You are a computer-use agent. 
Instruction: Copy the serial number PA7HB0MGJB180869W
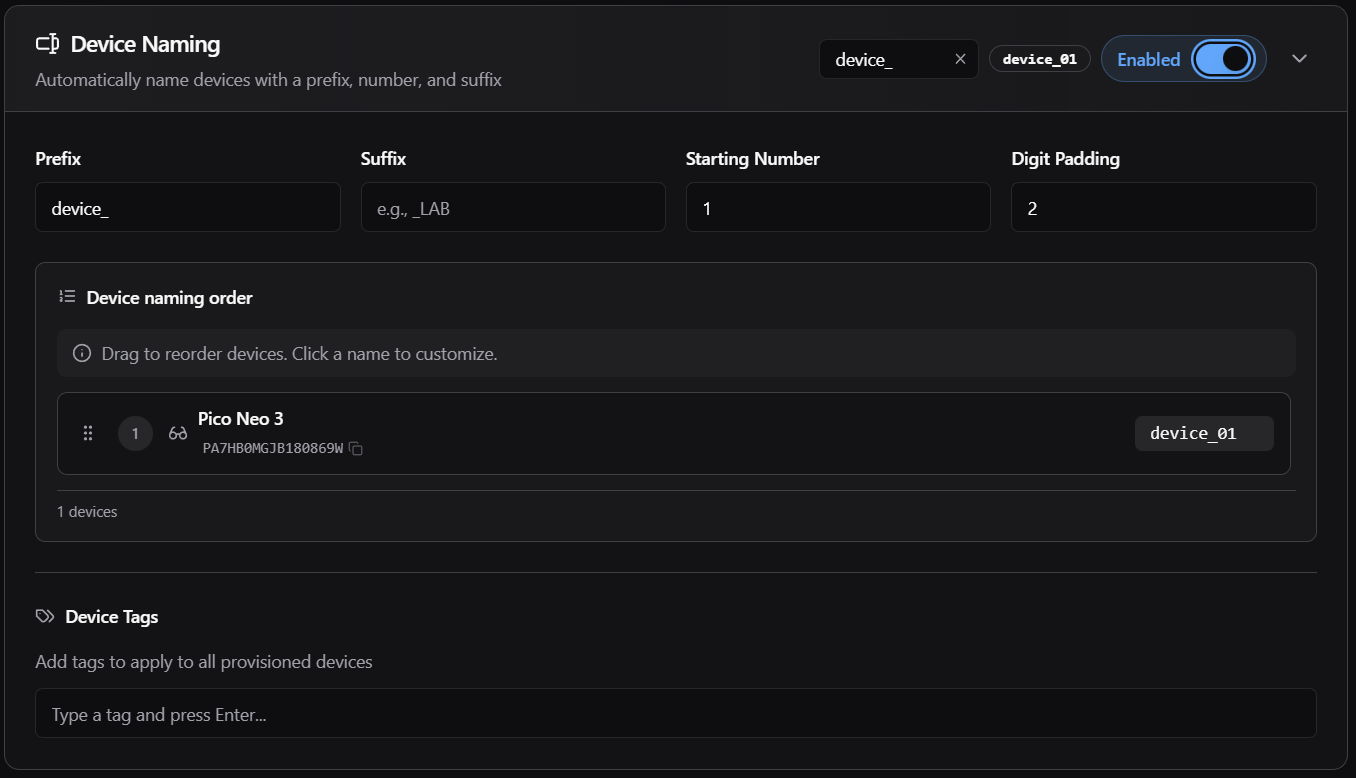356,449
